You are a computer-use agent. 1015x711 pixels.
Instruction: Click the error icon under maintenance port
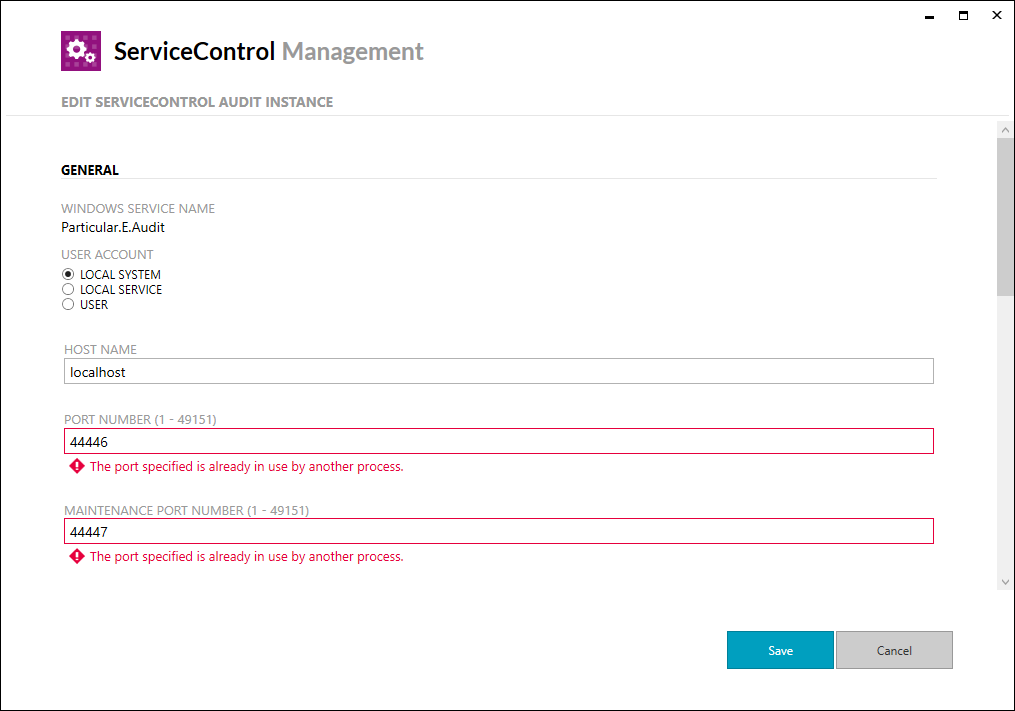(x=77, y=556)
